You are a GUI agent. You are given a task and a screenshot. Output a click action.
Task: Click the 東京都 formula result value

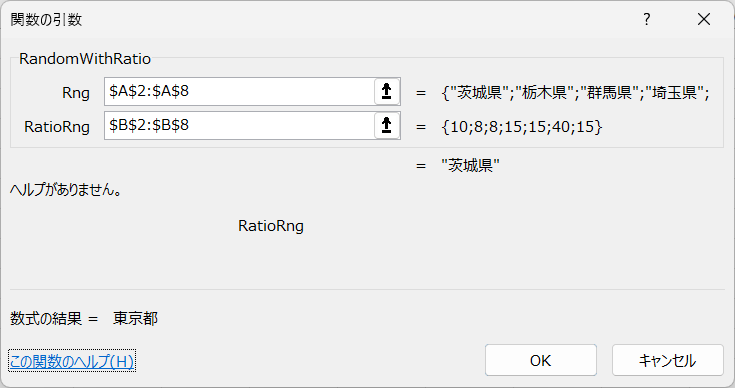[x=135, y=319]
